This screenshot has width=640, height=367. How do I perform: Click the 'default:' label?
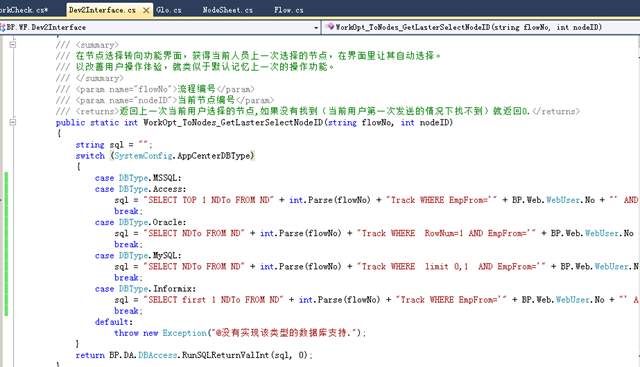(x=114, y=322)
